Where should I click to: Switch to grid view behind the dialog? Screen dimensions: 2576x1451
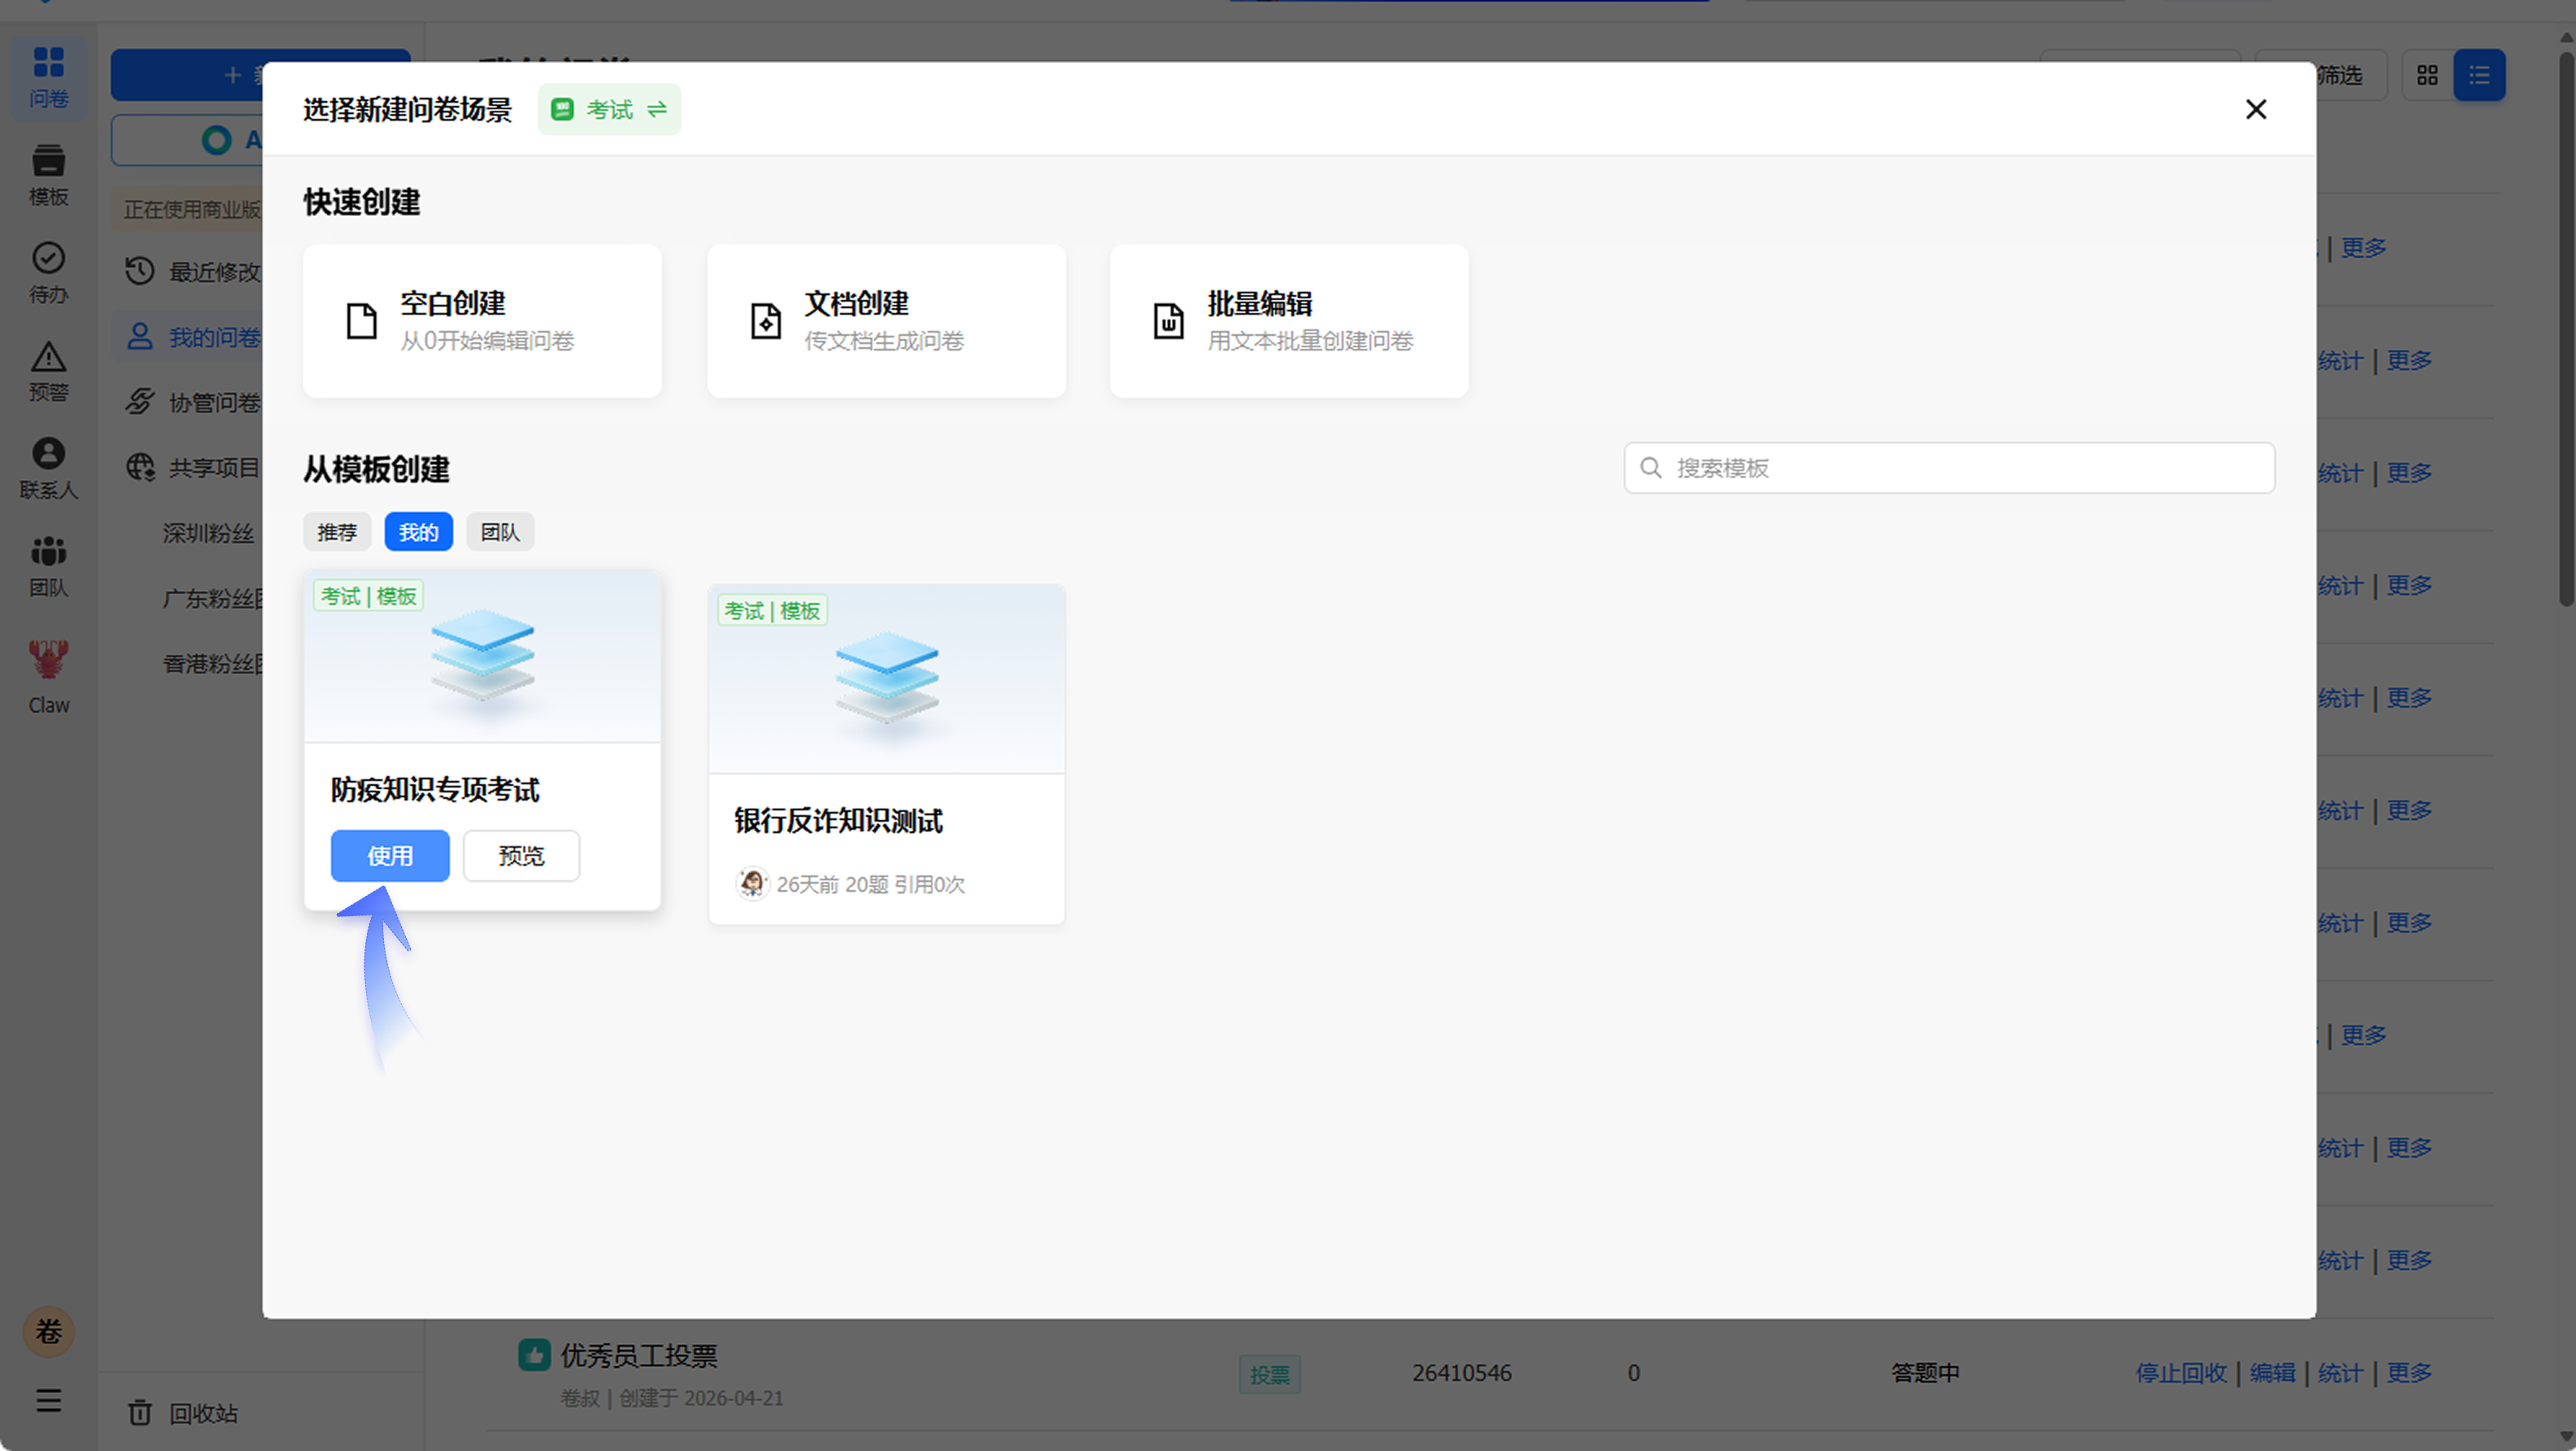[2427, 75]
